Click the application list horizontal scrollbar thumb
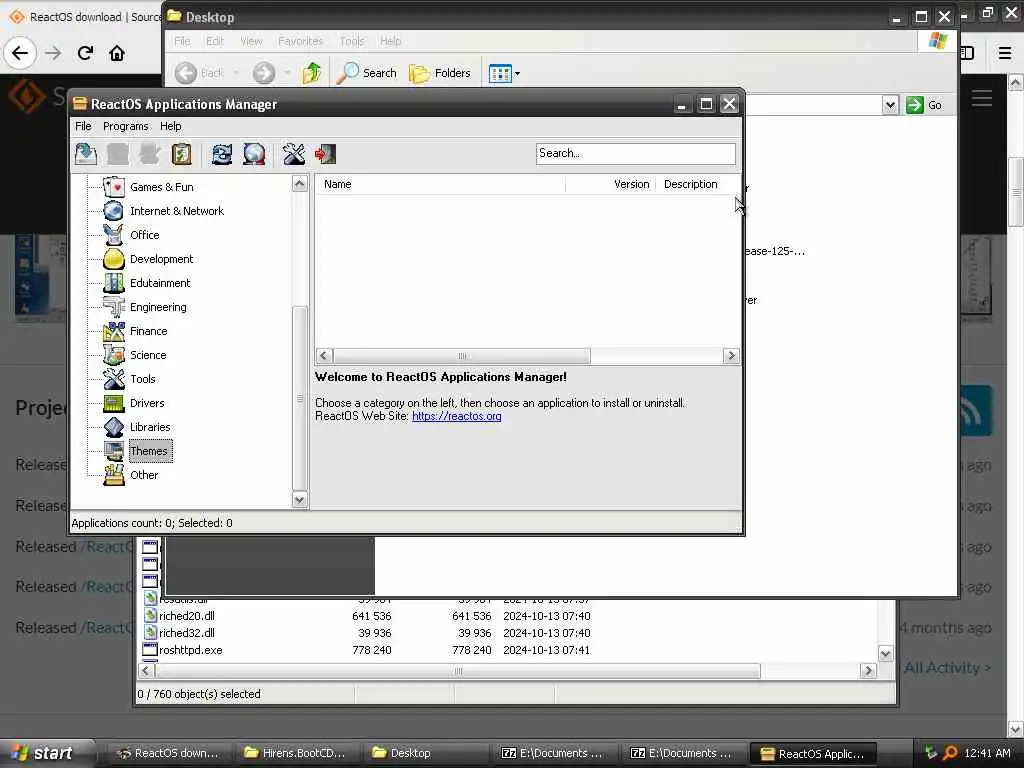 pyautogui.click(x=462, y=356)
